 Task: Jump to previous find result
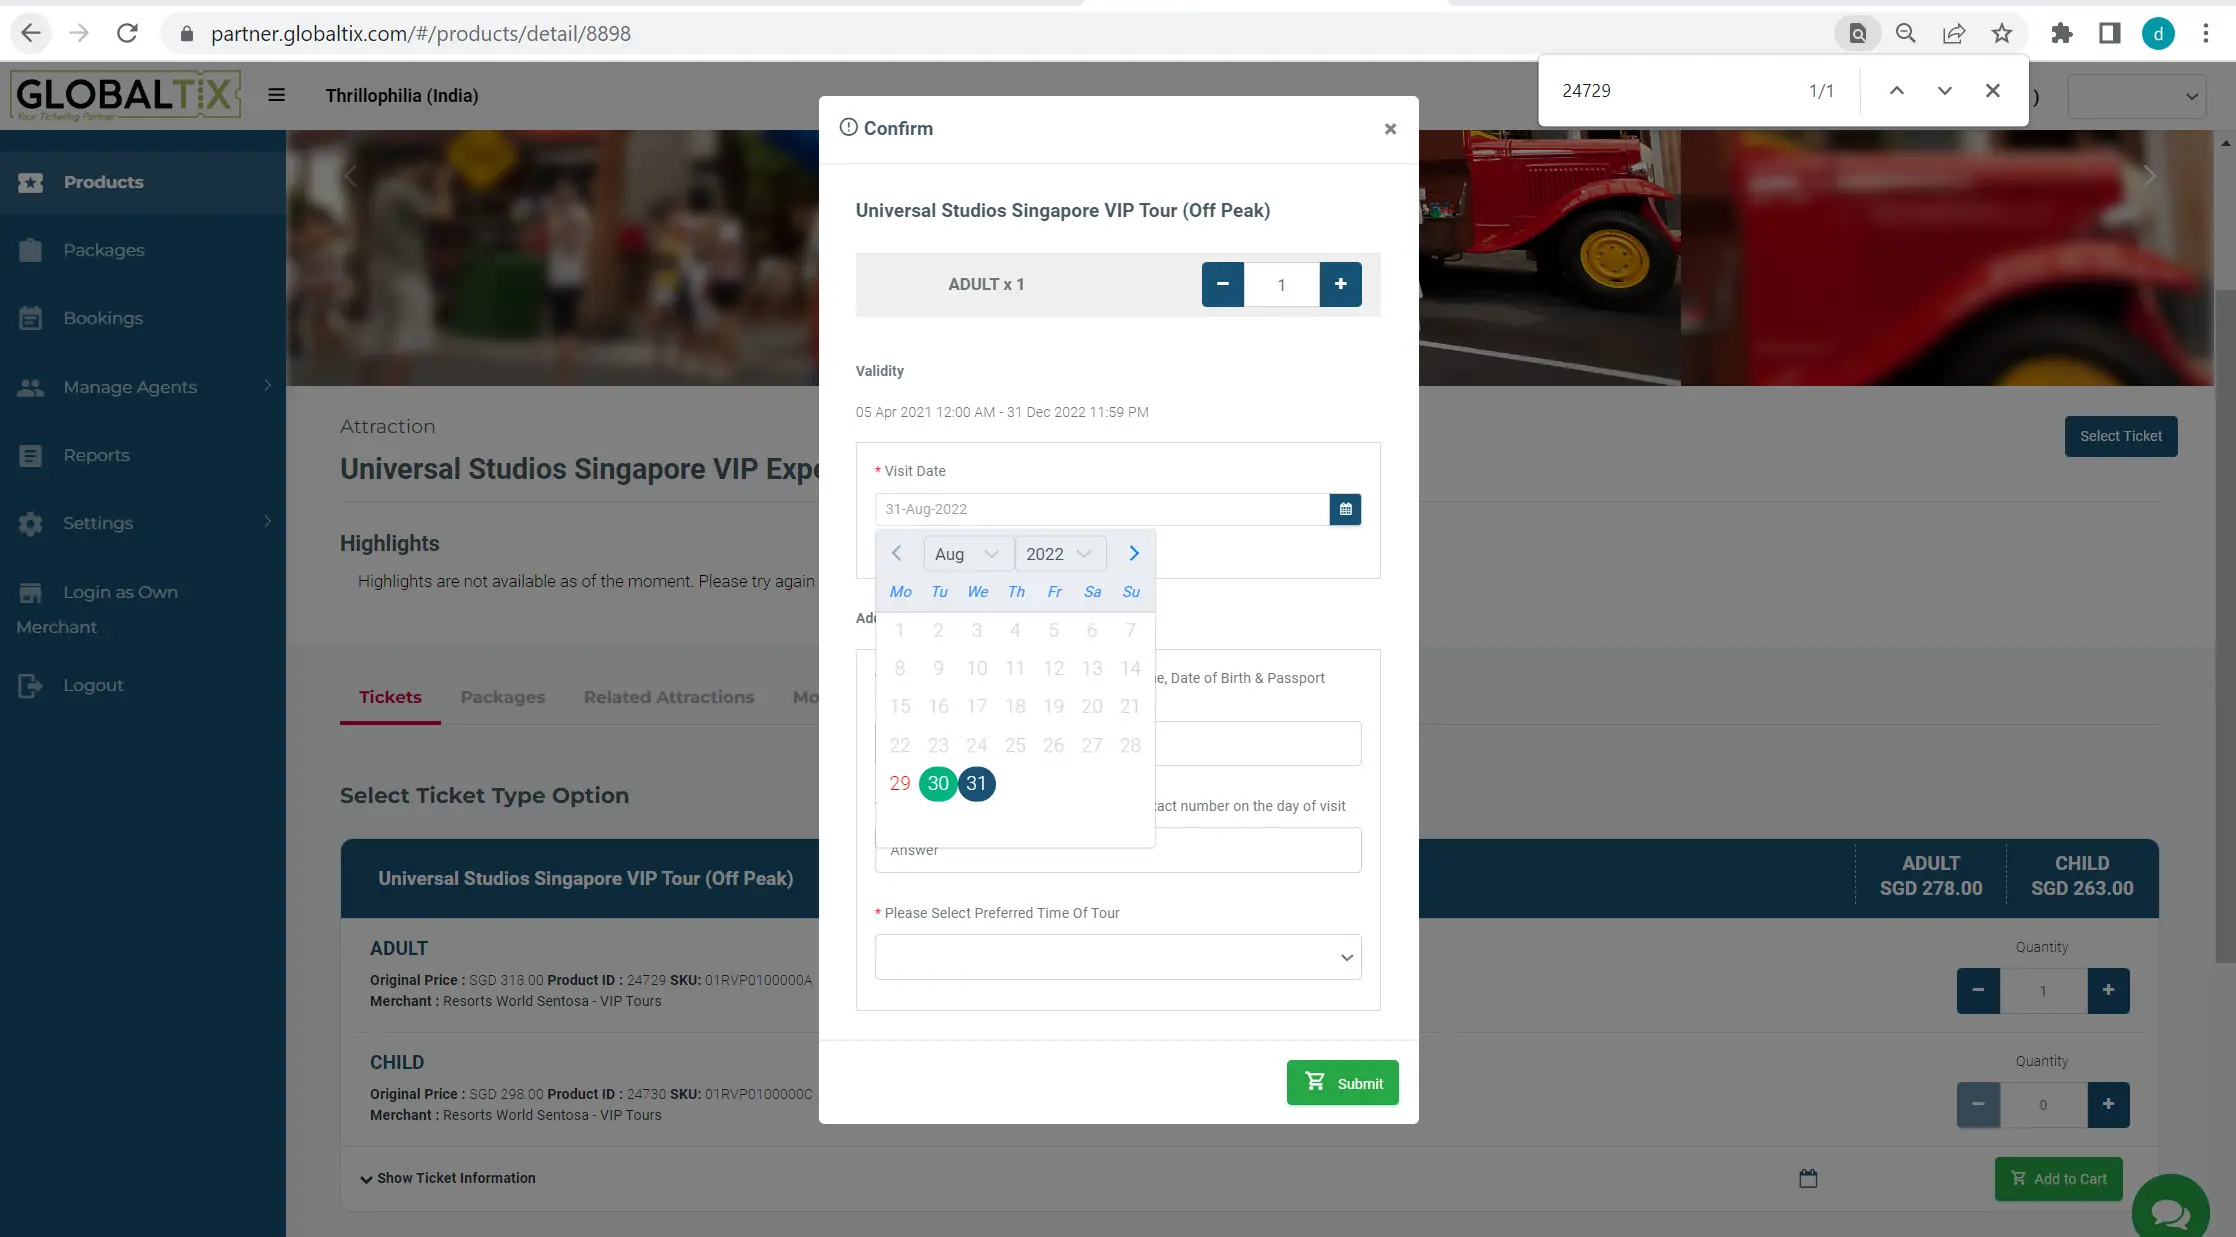tap(1896, 90)
